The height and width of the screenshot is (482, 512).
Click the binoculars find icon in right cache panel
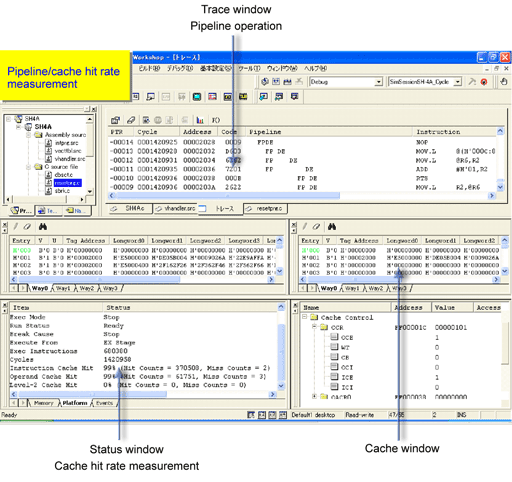pyautogui.click(x=332, y=227)
